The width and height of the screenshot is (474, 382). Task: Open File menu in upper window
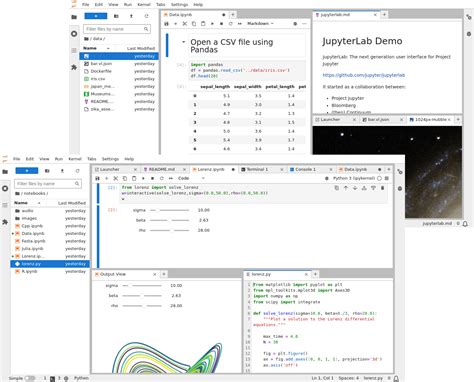pos(86,5)
